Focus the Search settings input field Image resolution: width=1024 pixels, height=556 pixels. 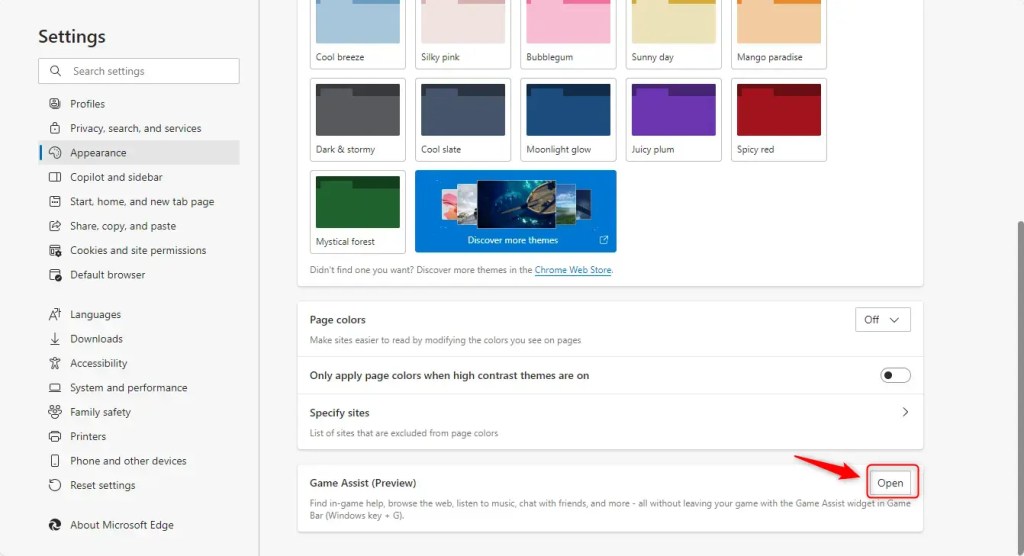point(139,71)
